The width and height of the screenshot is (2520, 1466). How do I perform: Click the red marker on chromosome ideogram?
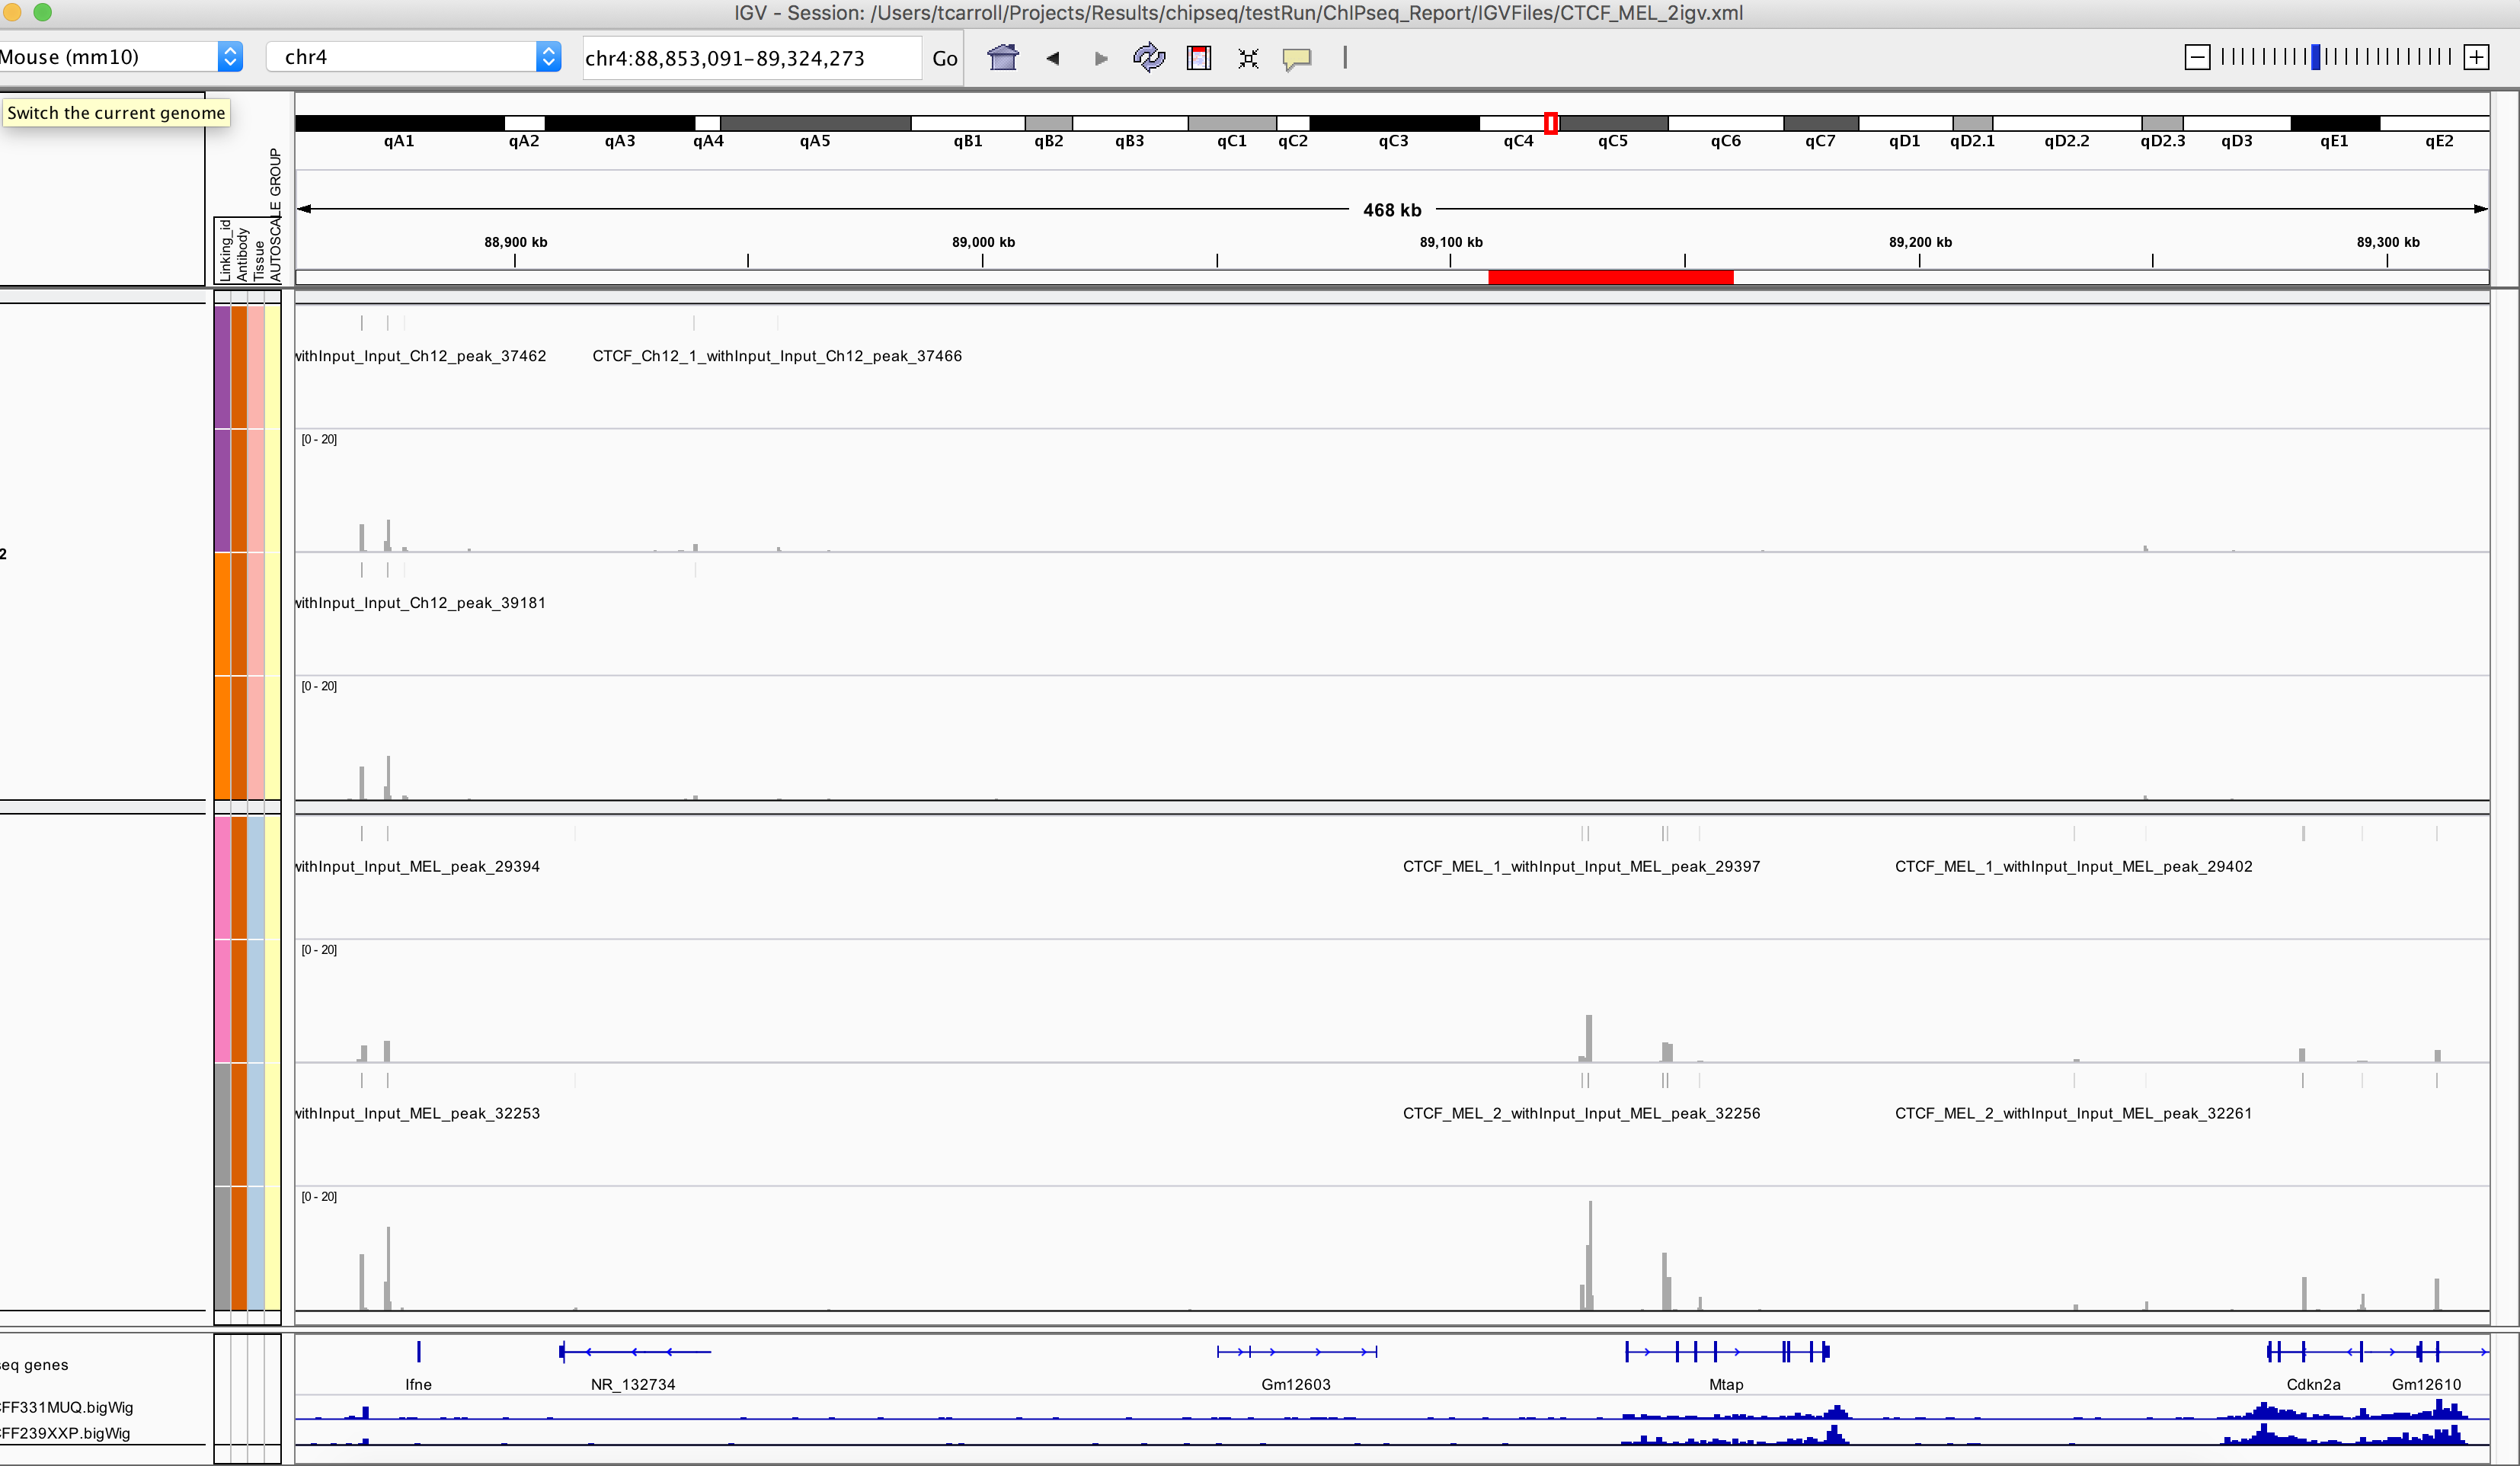point(1550,123)
